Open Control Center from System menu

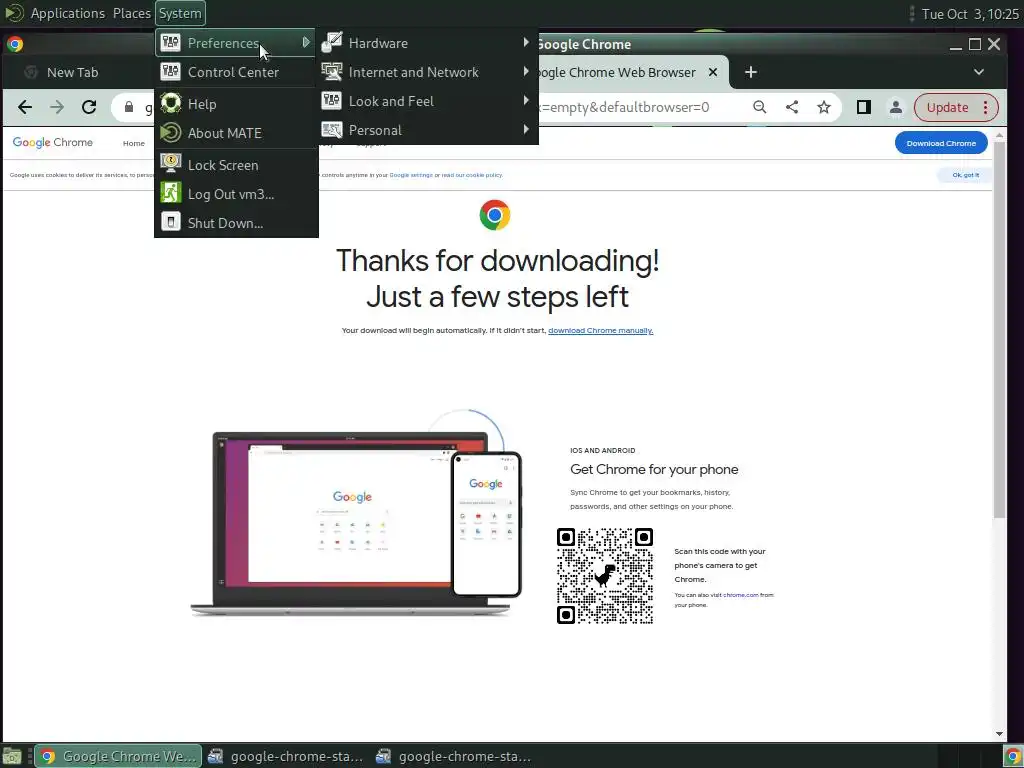236,72
